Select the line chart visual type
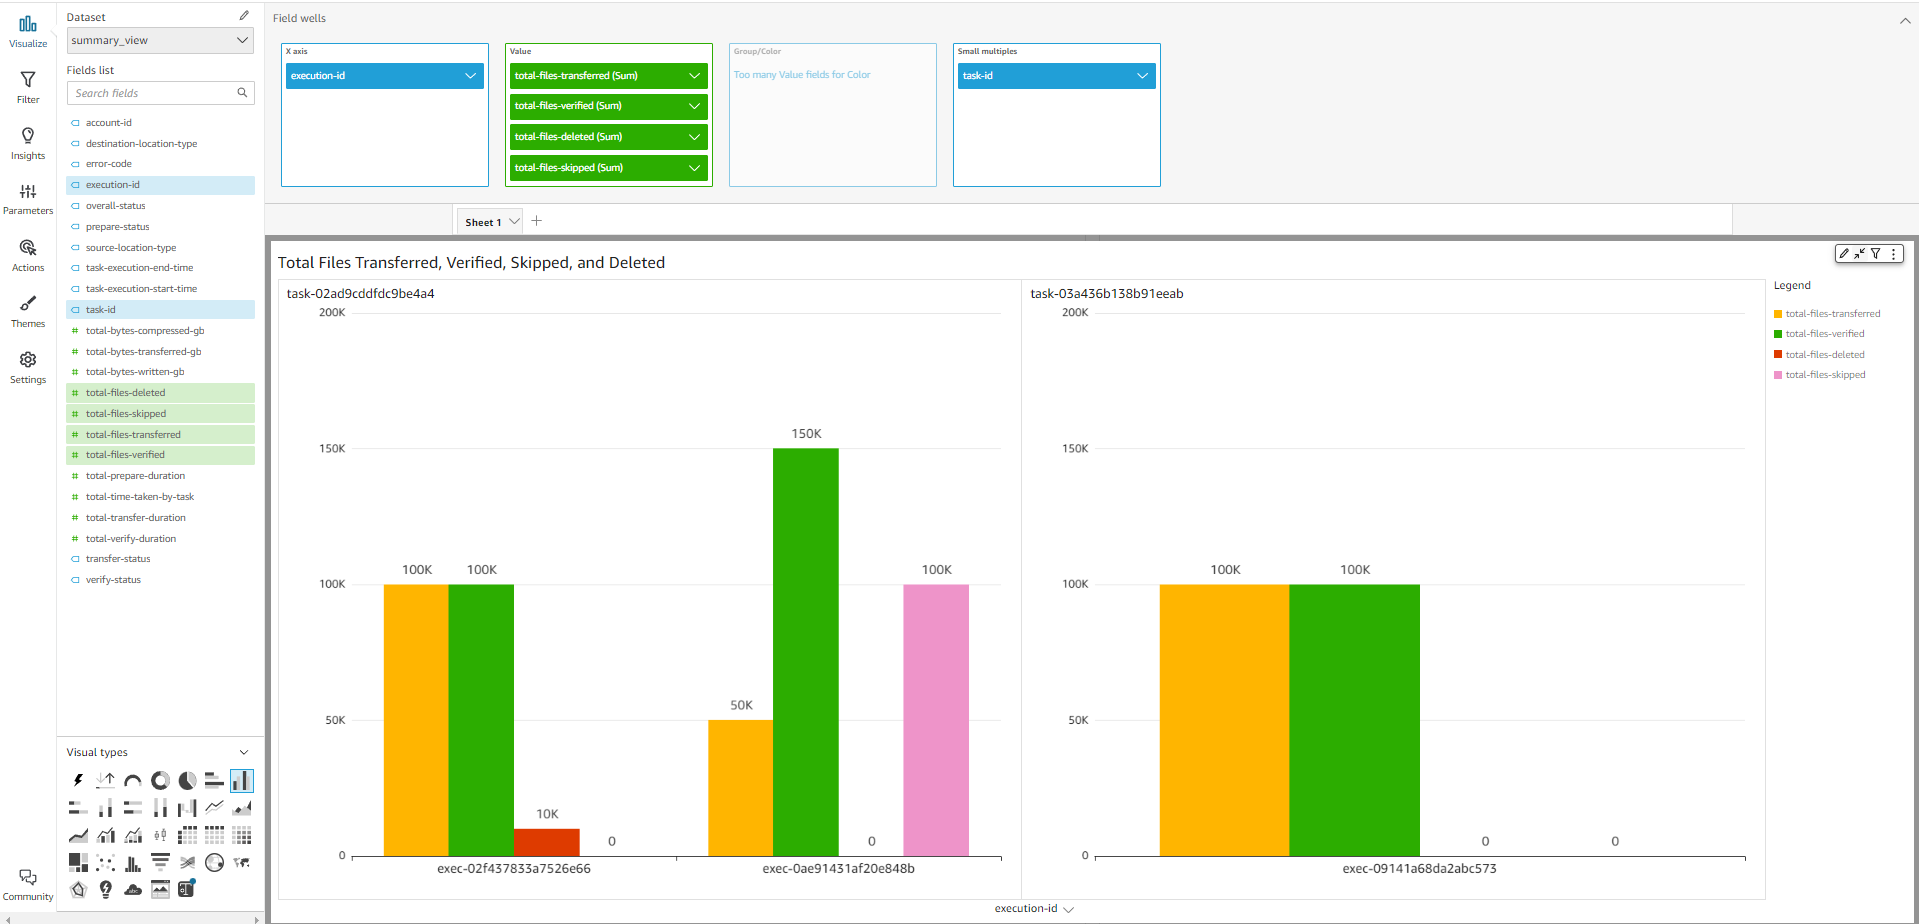 pyautogui.click(x=214, y=807)
